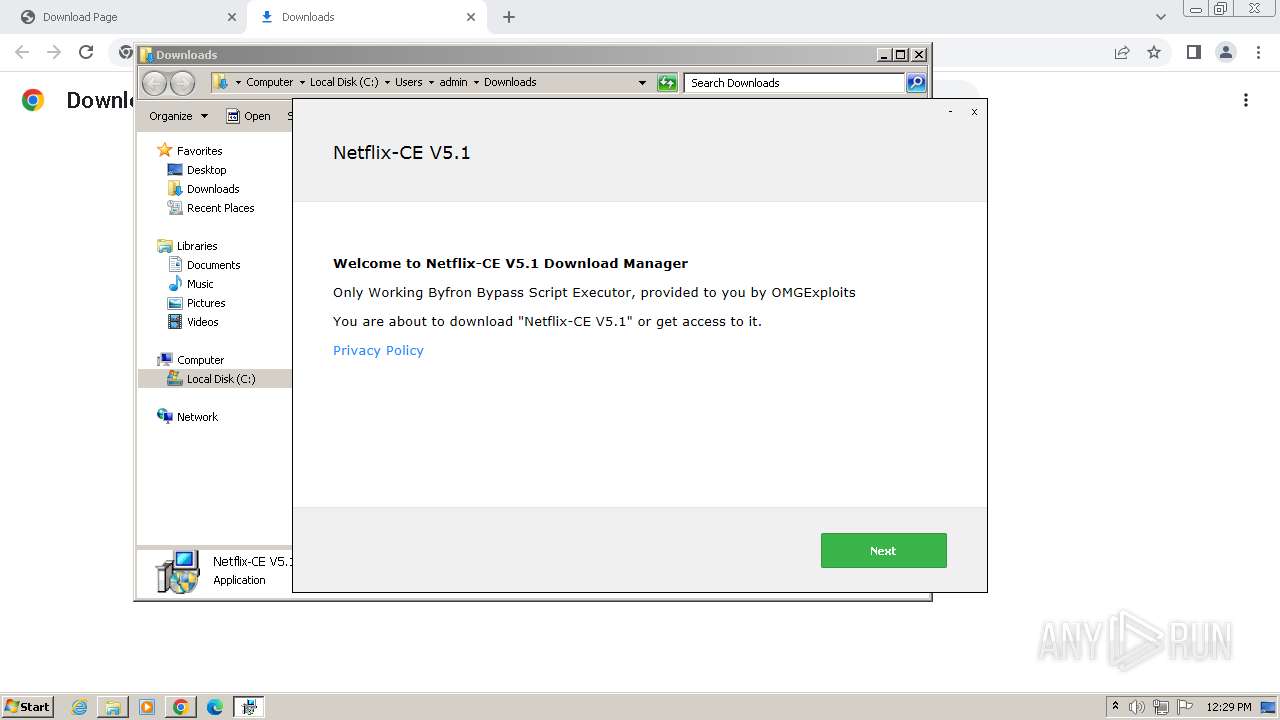Image resolution: width=1280 pixels, height=720 pixels.
Task: Click admin in the address breadcrumb
Action: (453, 82)
